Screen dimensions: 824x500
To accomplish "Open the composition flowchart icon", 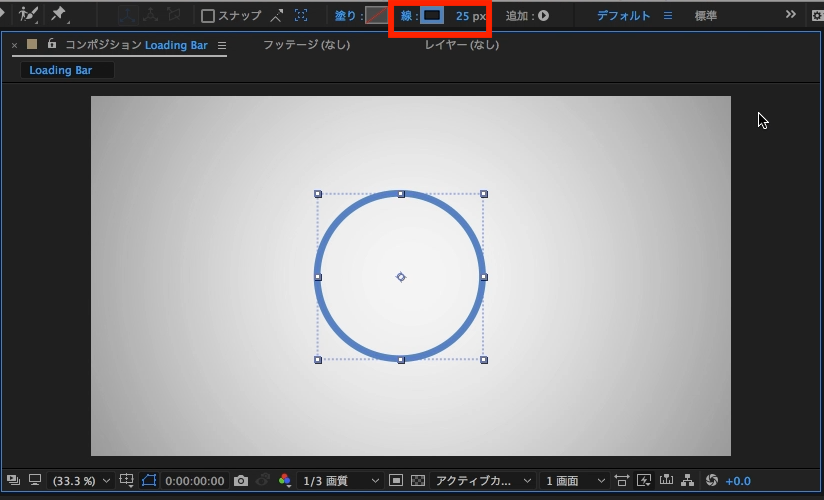I will 687,480.
